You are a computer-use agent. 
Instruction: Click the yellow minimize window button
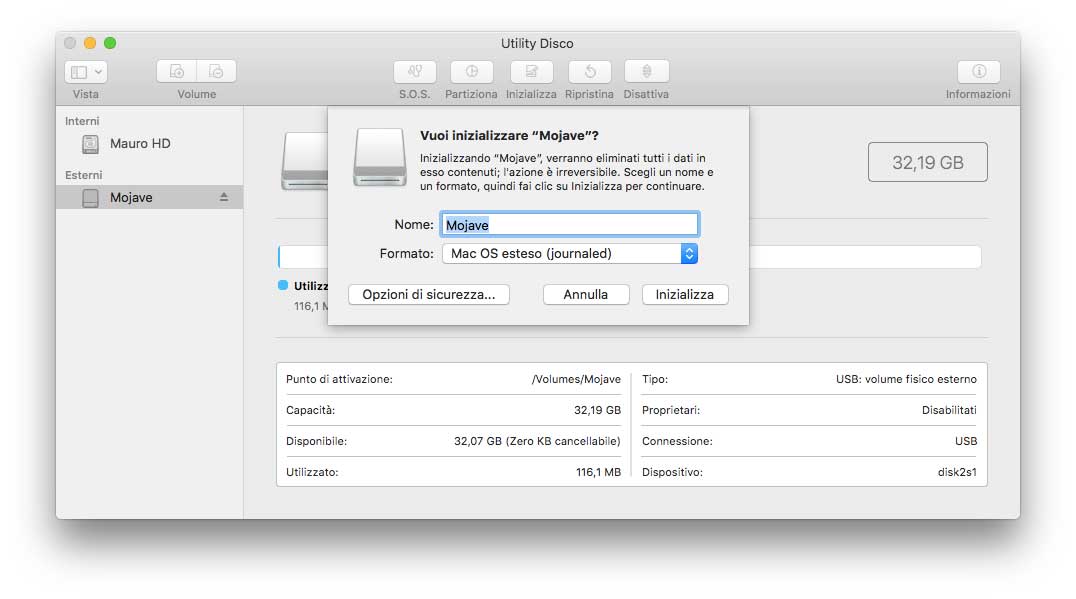(90, 43)
